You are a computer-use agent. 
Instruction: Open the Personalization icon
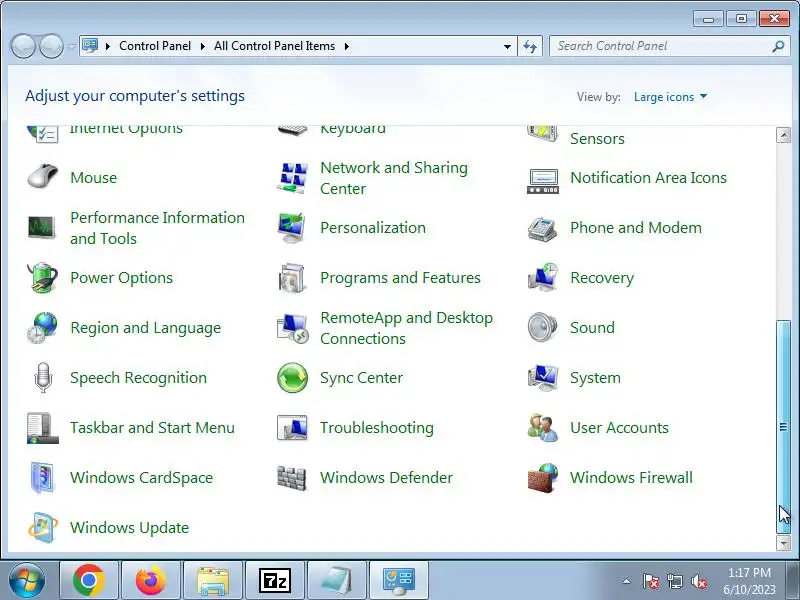(292, 228)
